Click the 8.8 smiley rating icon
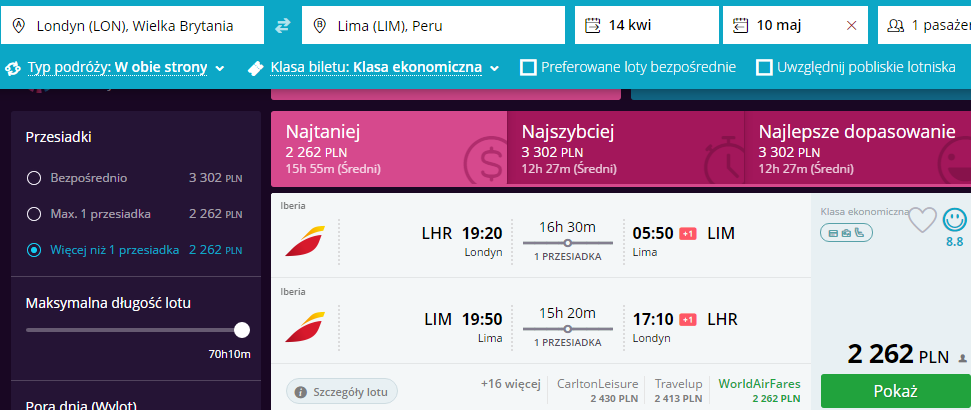This screenshot has width=971, height=410. (954, 219)
